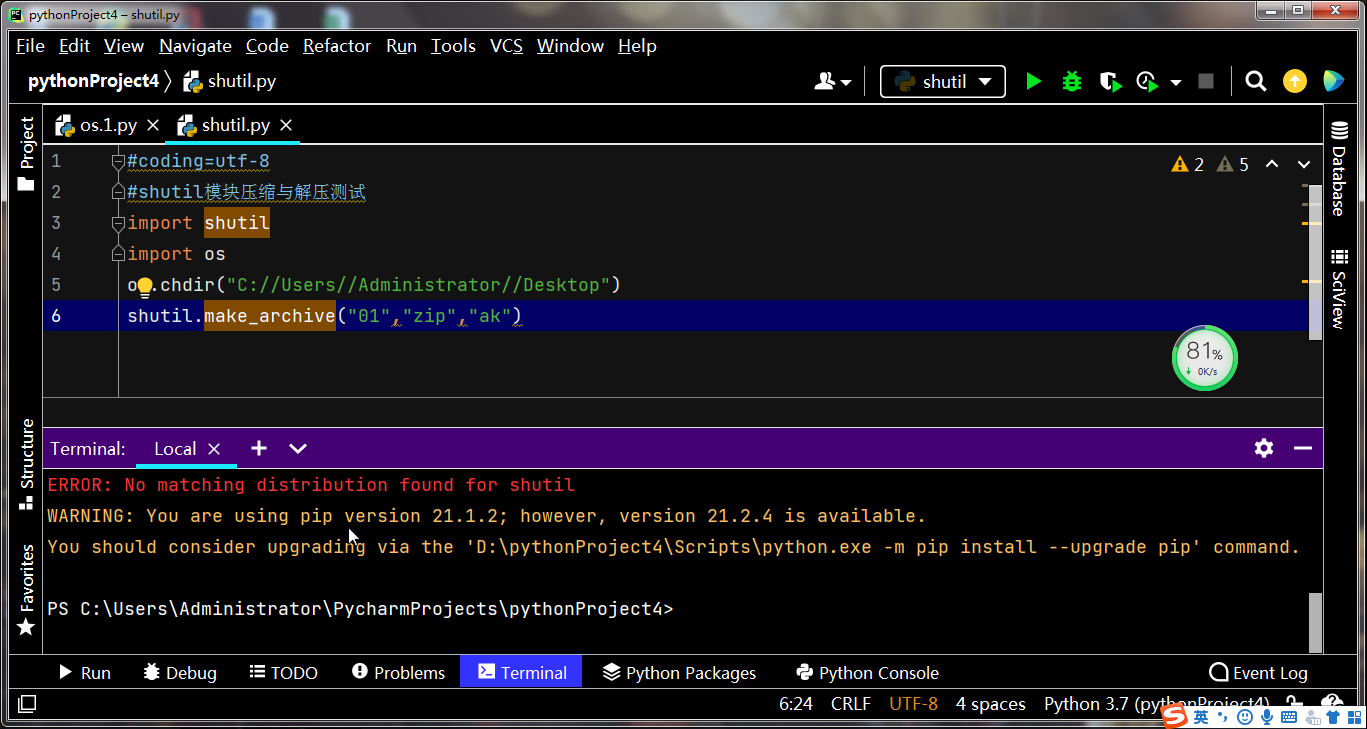Click the soft keyboard icon in IME bar

click(x=1289, y=717)
